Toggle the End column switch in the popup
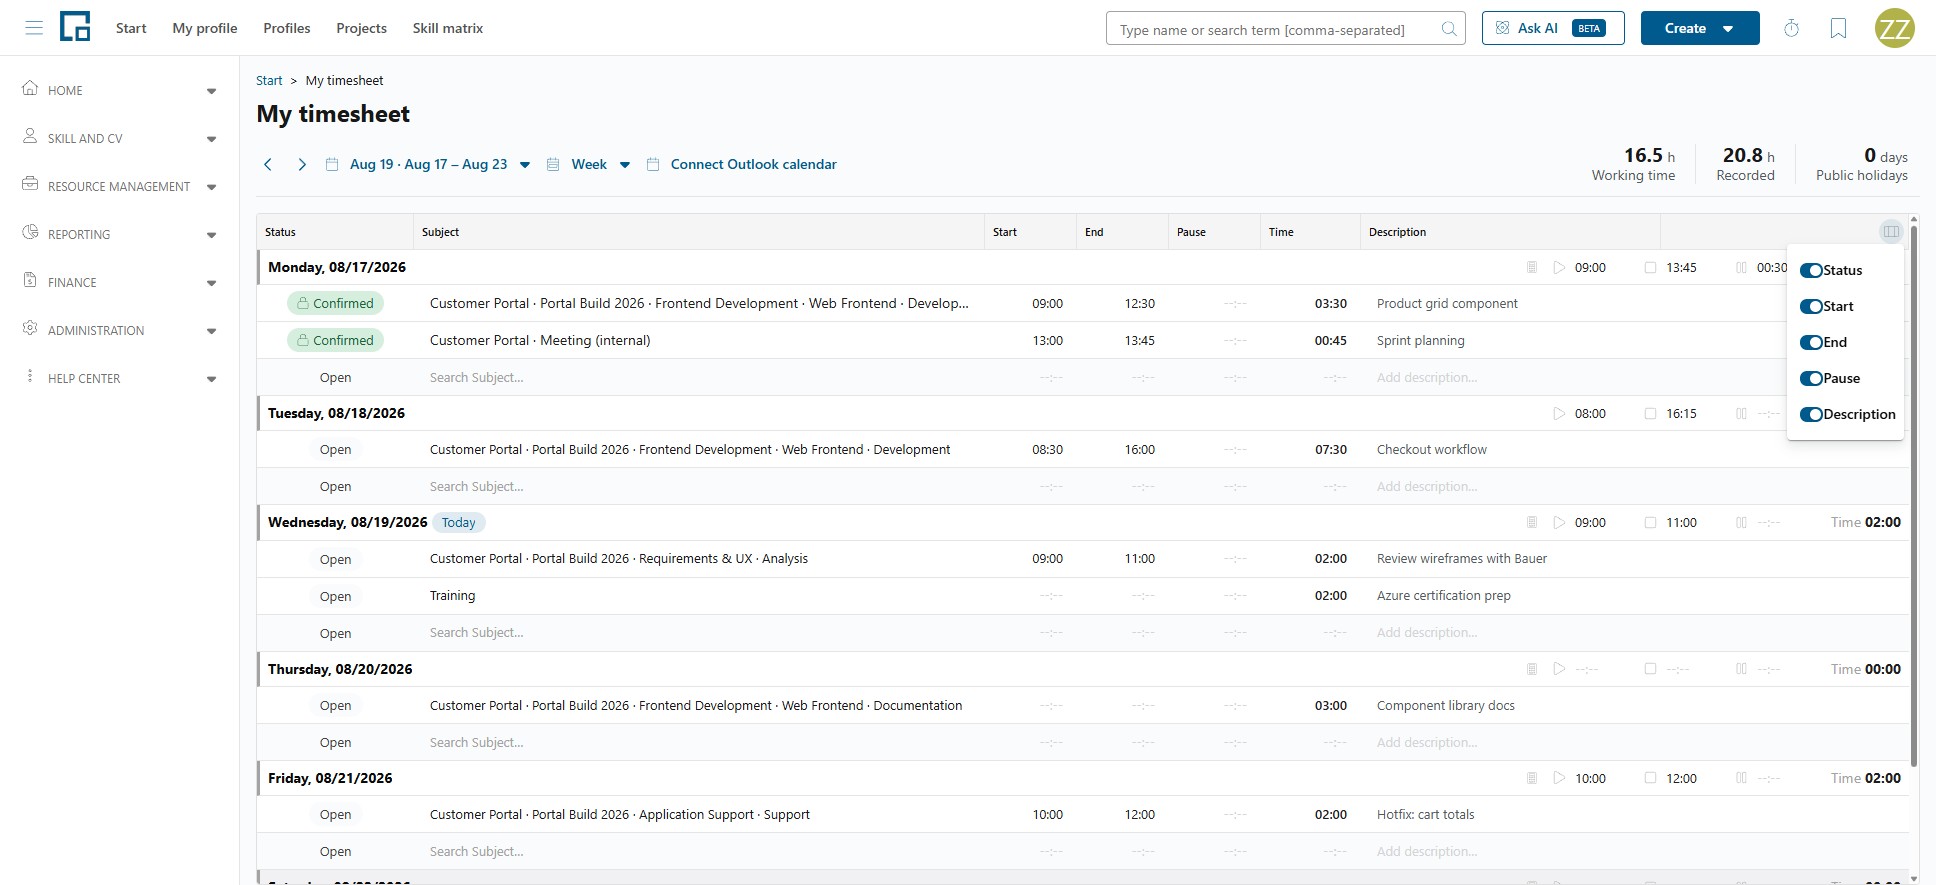Screen dimensions: 1936x885 coord(1811,342)
